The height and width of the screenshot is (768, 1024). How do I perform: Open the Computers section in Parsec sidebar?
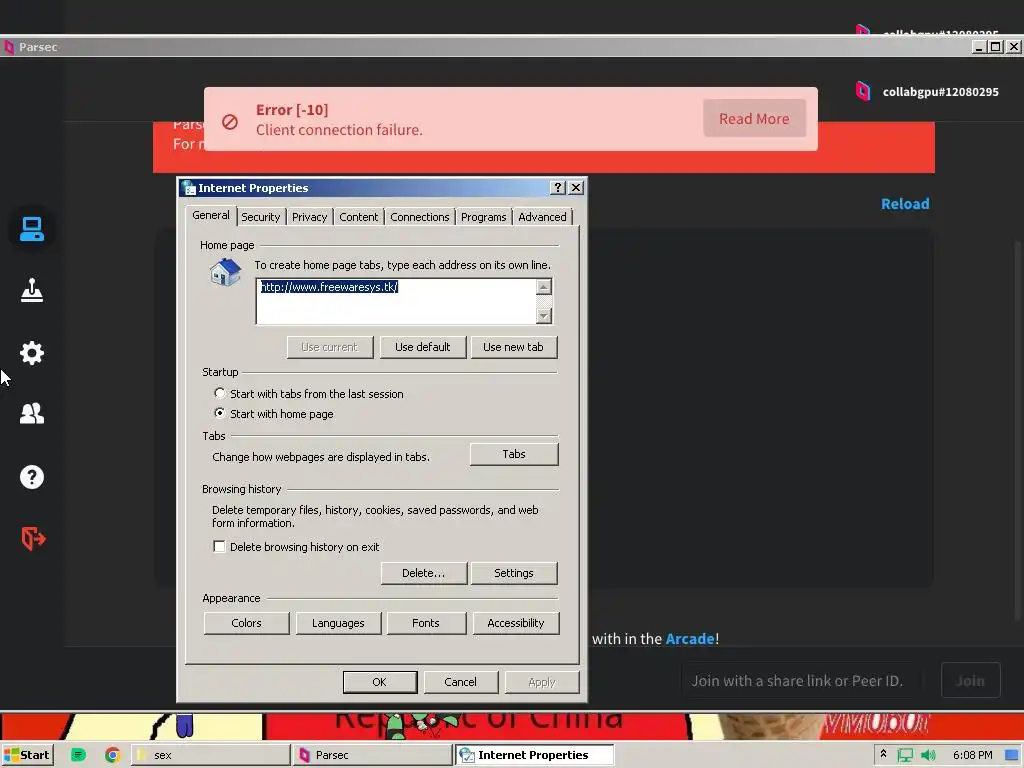pos(31,229)
